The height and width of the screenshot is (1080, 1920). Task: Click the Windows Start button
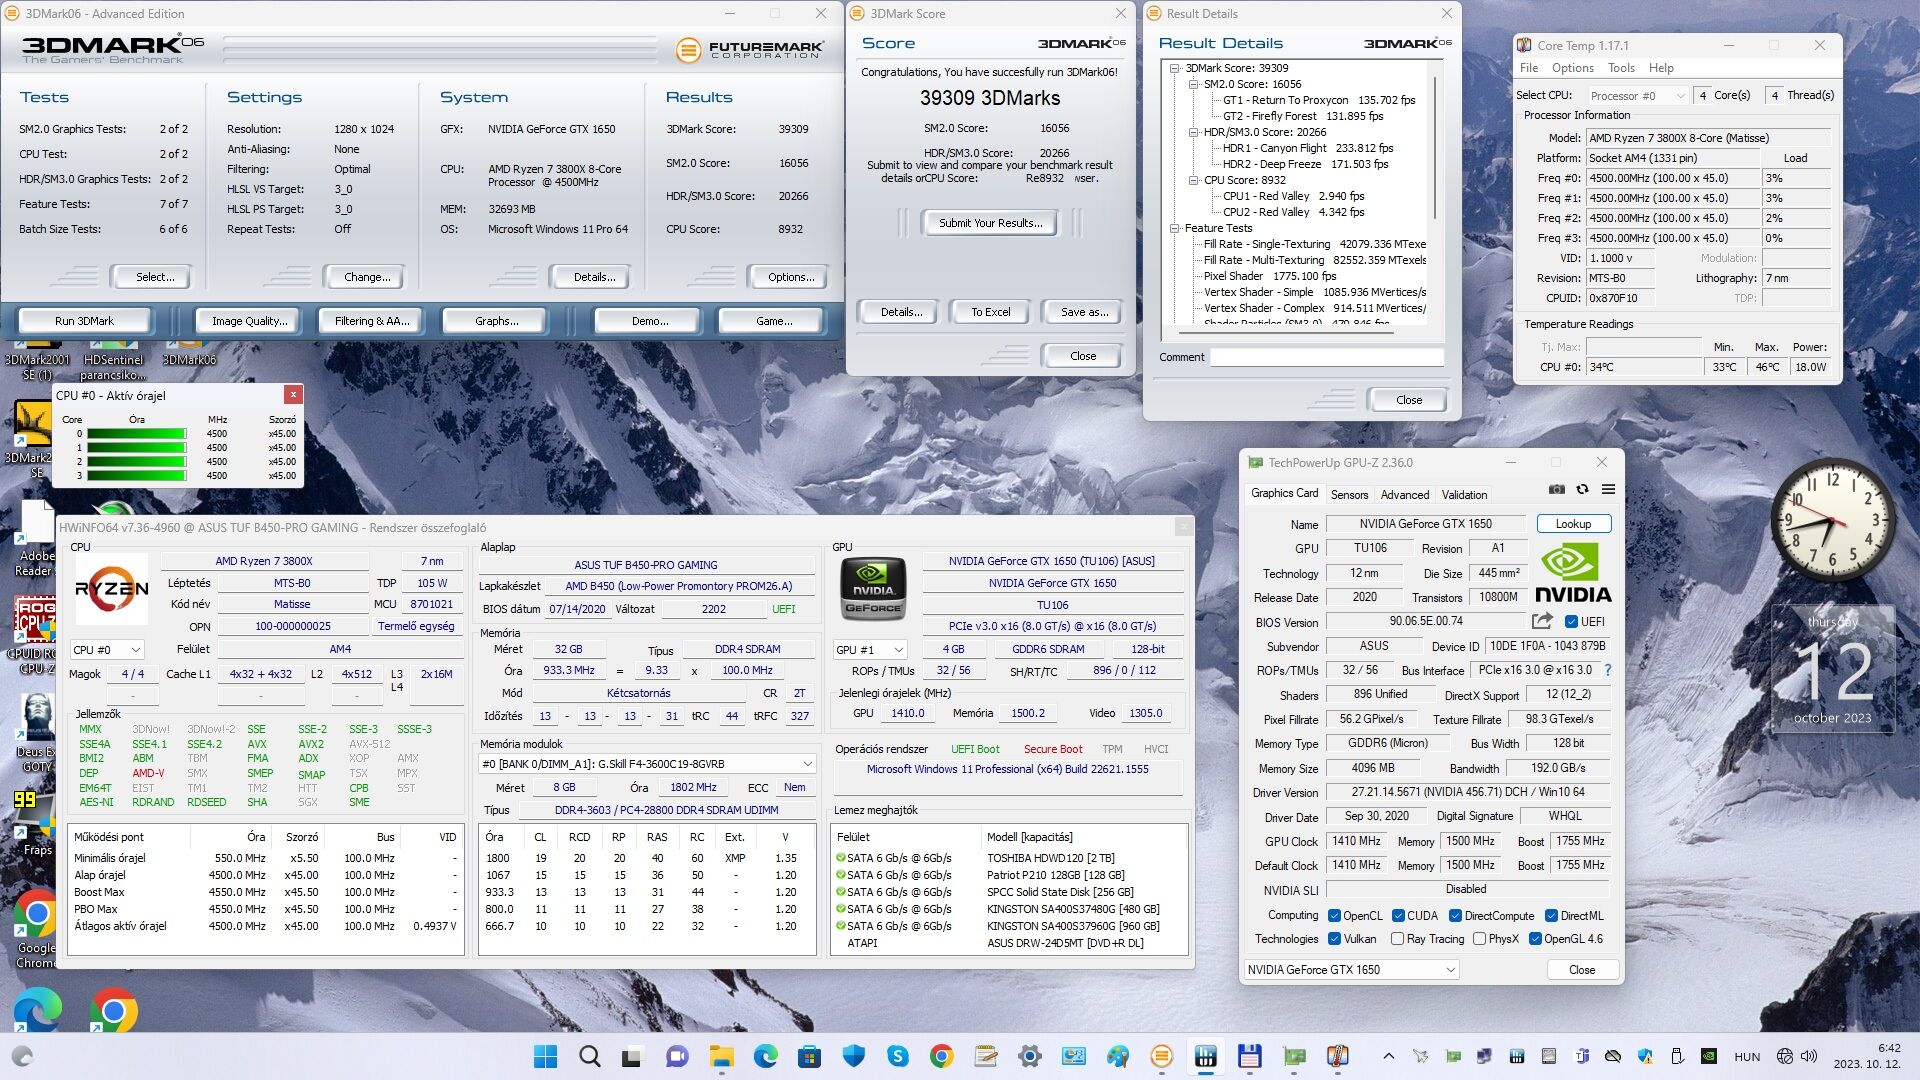point(546,1056)
